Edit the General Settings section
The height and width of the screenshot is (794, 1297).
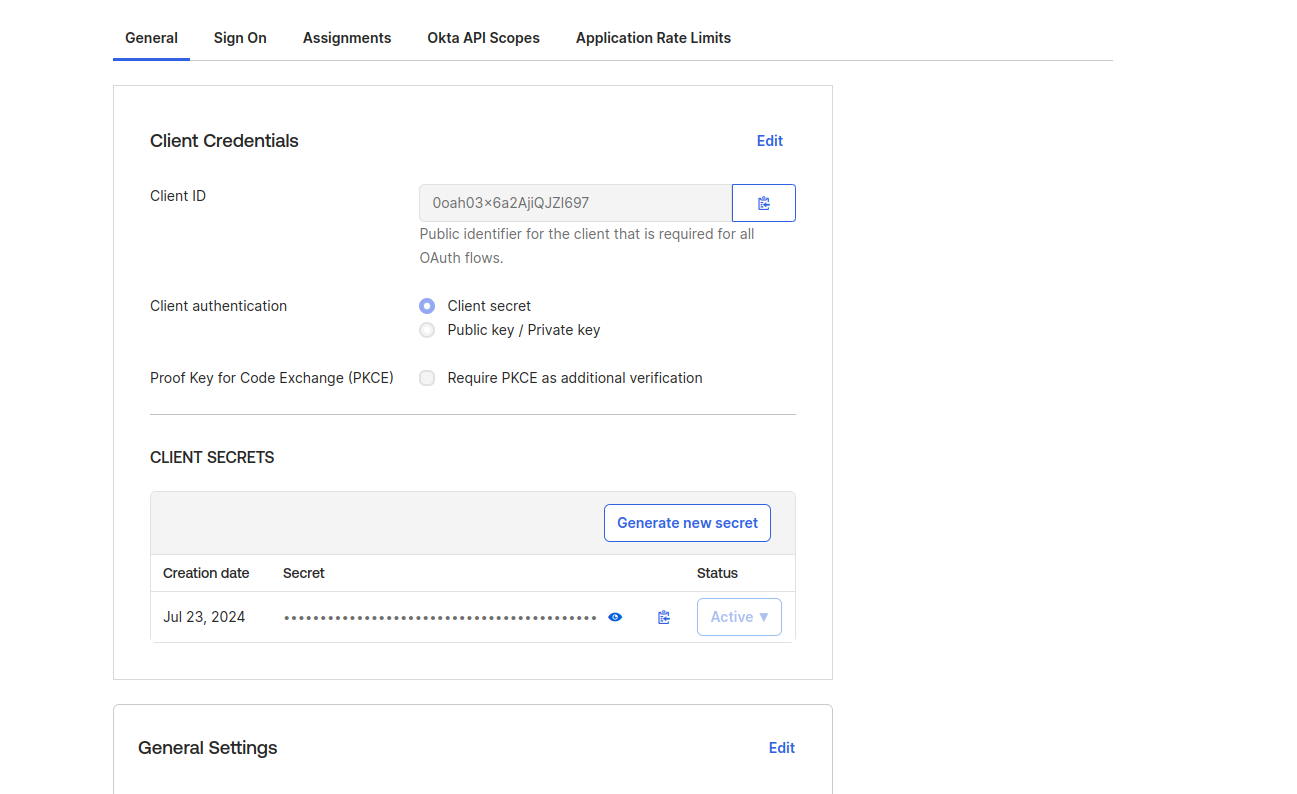click(x=782, y=748)
